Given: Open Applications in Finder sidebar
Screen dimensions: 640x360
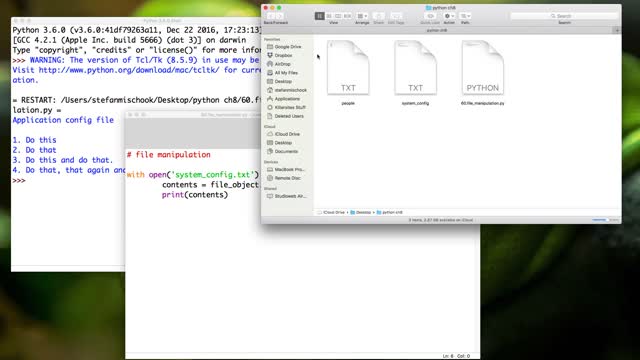Looking at the screenshot, I should pos(287,99).
